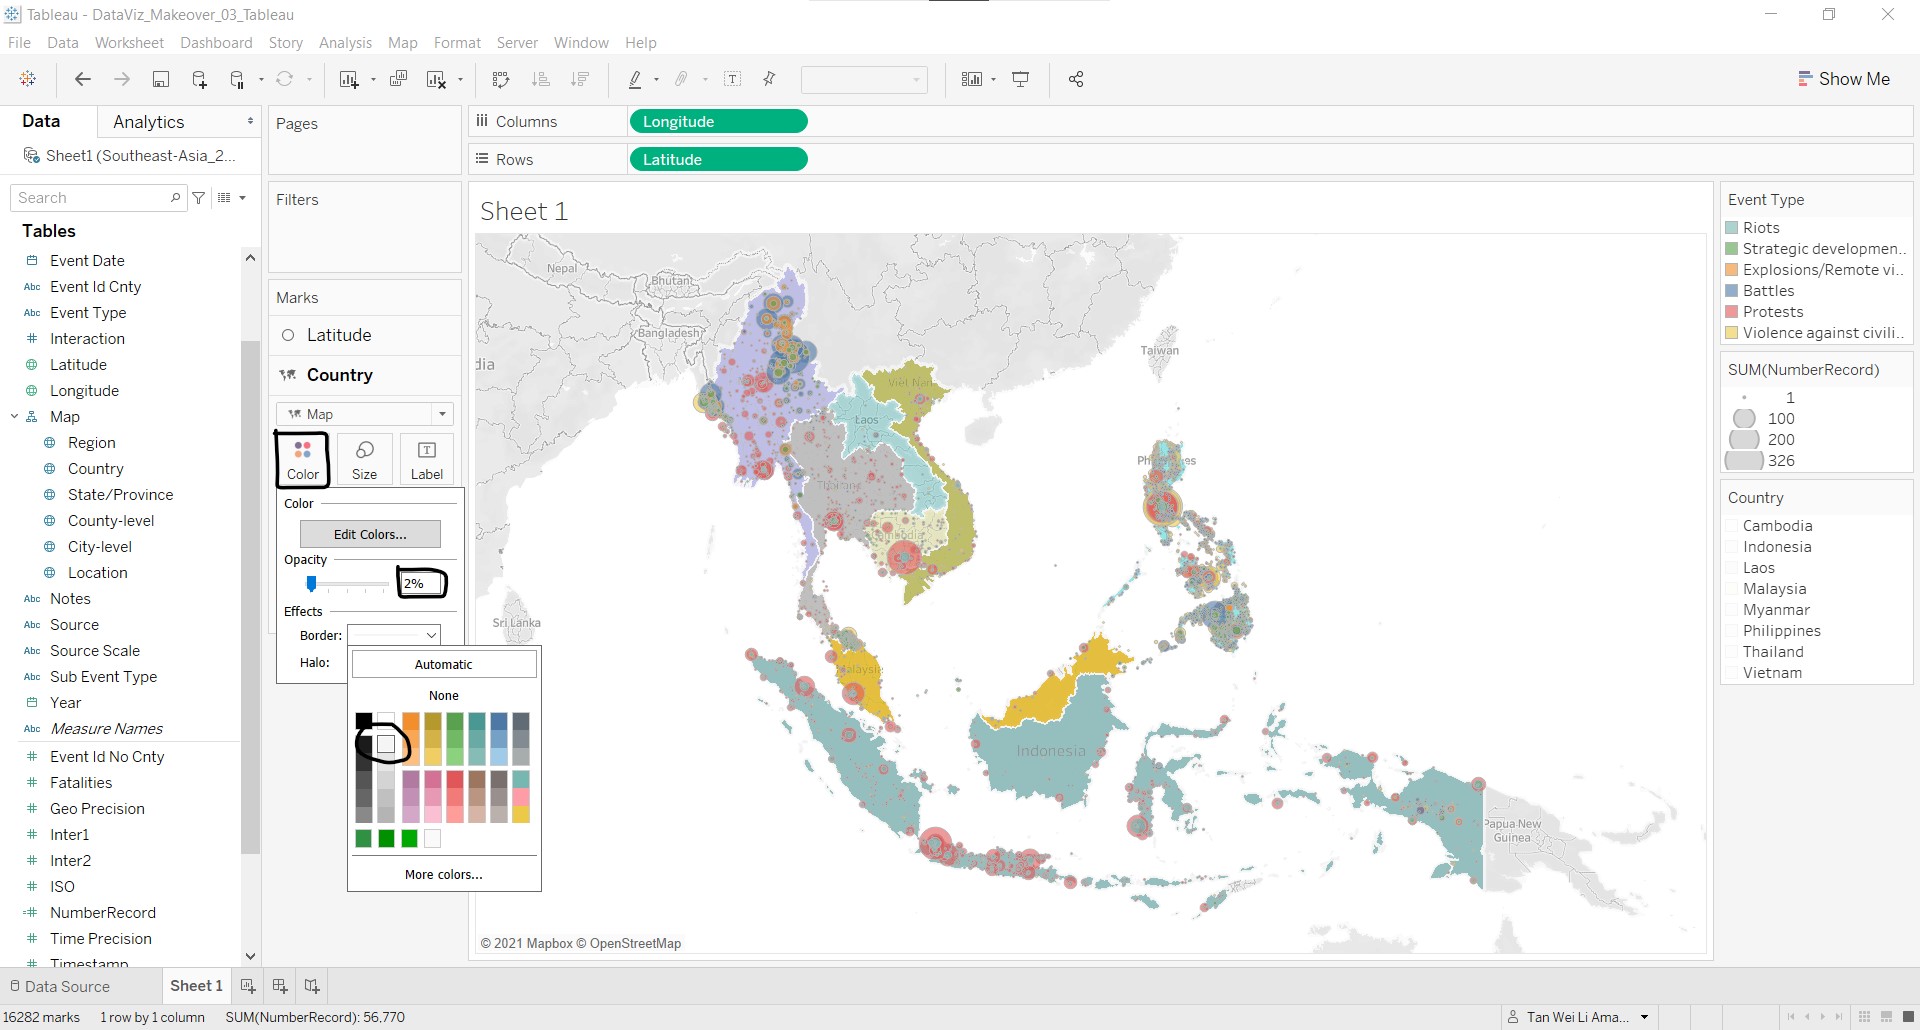Pick the black swatch in palette
1920x1030 pixels.
(364, 721)
